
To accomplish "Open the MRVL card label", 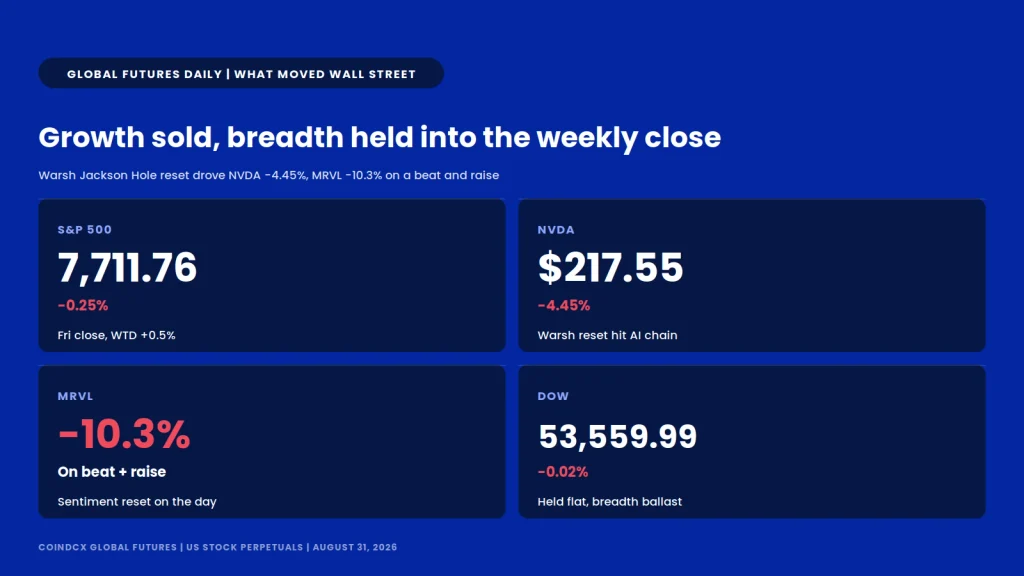I will (75, 396).
